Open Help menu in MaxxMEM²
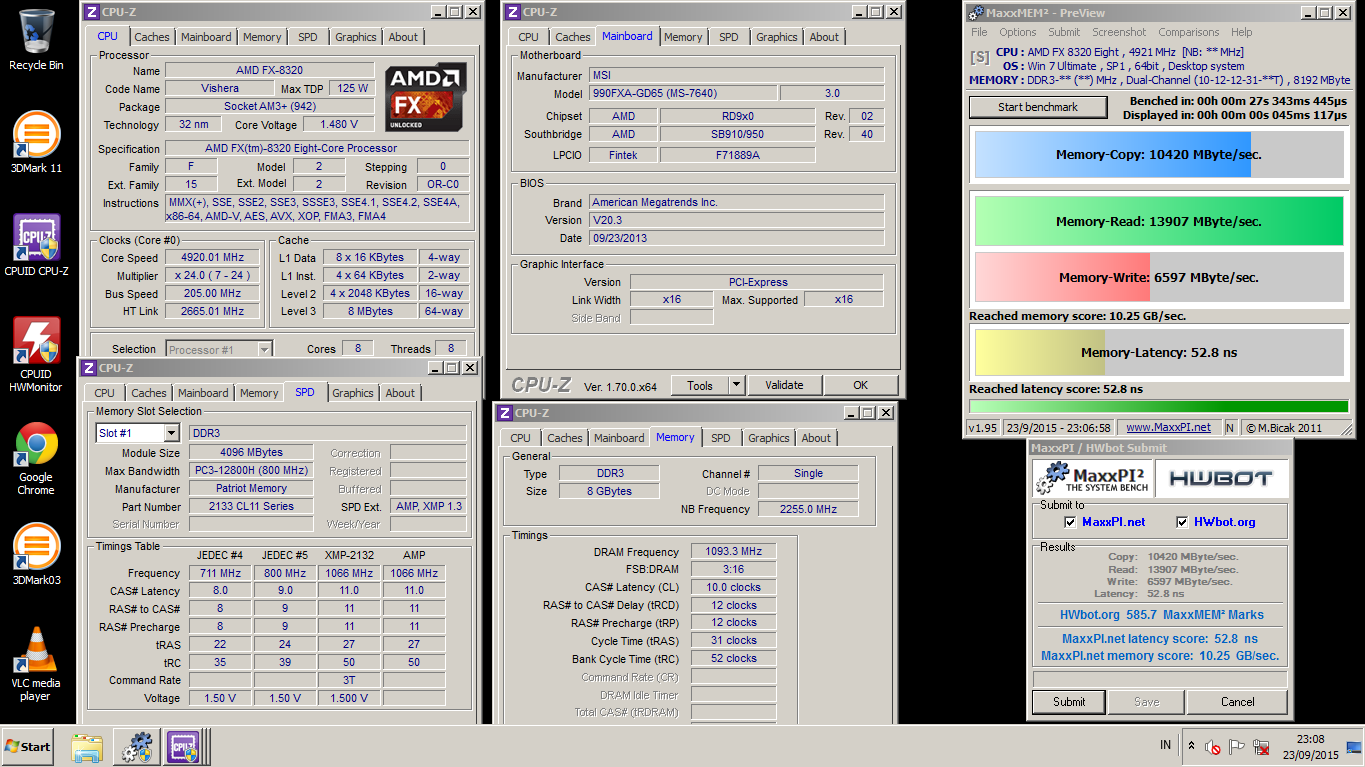1365x767 pixels. (1242, 32)
